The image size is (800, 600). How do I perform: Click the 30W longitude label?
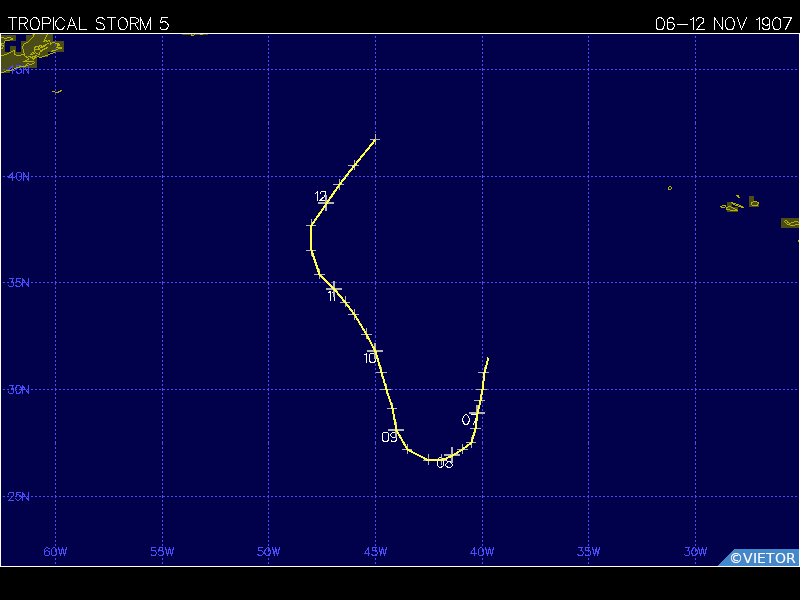pyautogui.click(x=695, y=552)
